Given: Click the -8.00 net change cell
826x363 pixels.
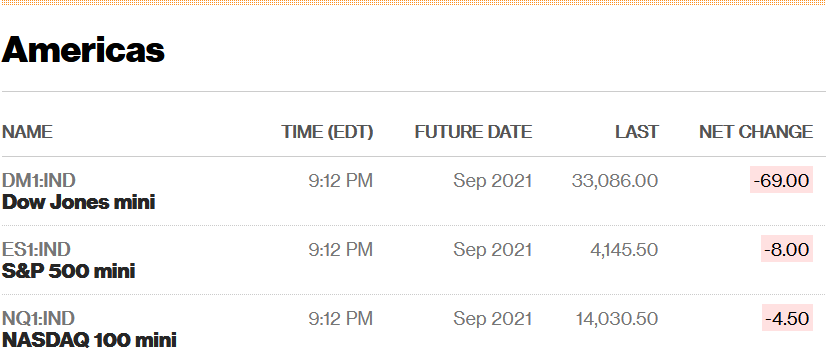Looking at the screenshot, I should click(788, 250).
